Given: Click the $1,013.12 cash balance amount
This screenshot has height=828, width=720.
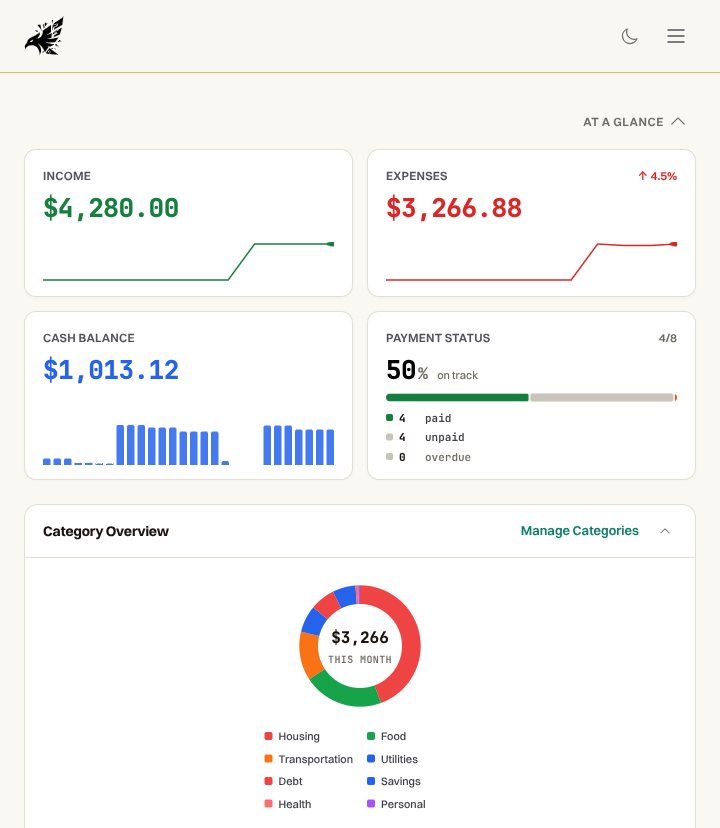Looking at the screenshot, I should pos(111,370).
